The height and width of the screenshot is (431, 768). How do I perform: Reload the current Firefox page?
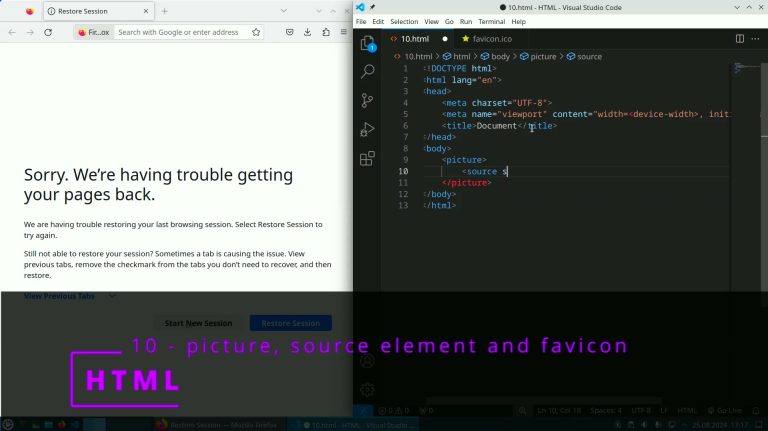[48, 32]
